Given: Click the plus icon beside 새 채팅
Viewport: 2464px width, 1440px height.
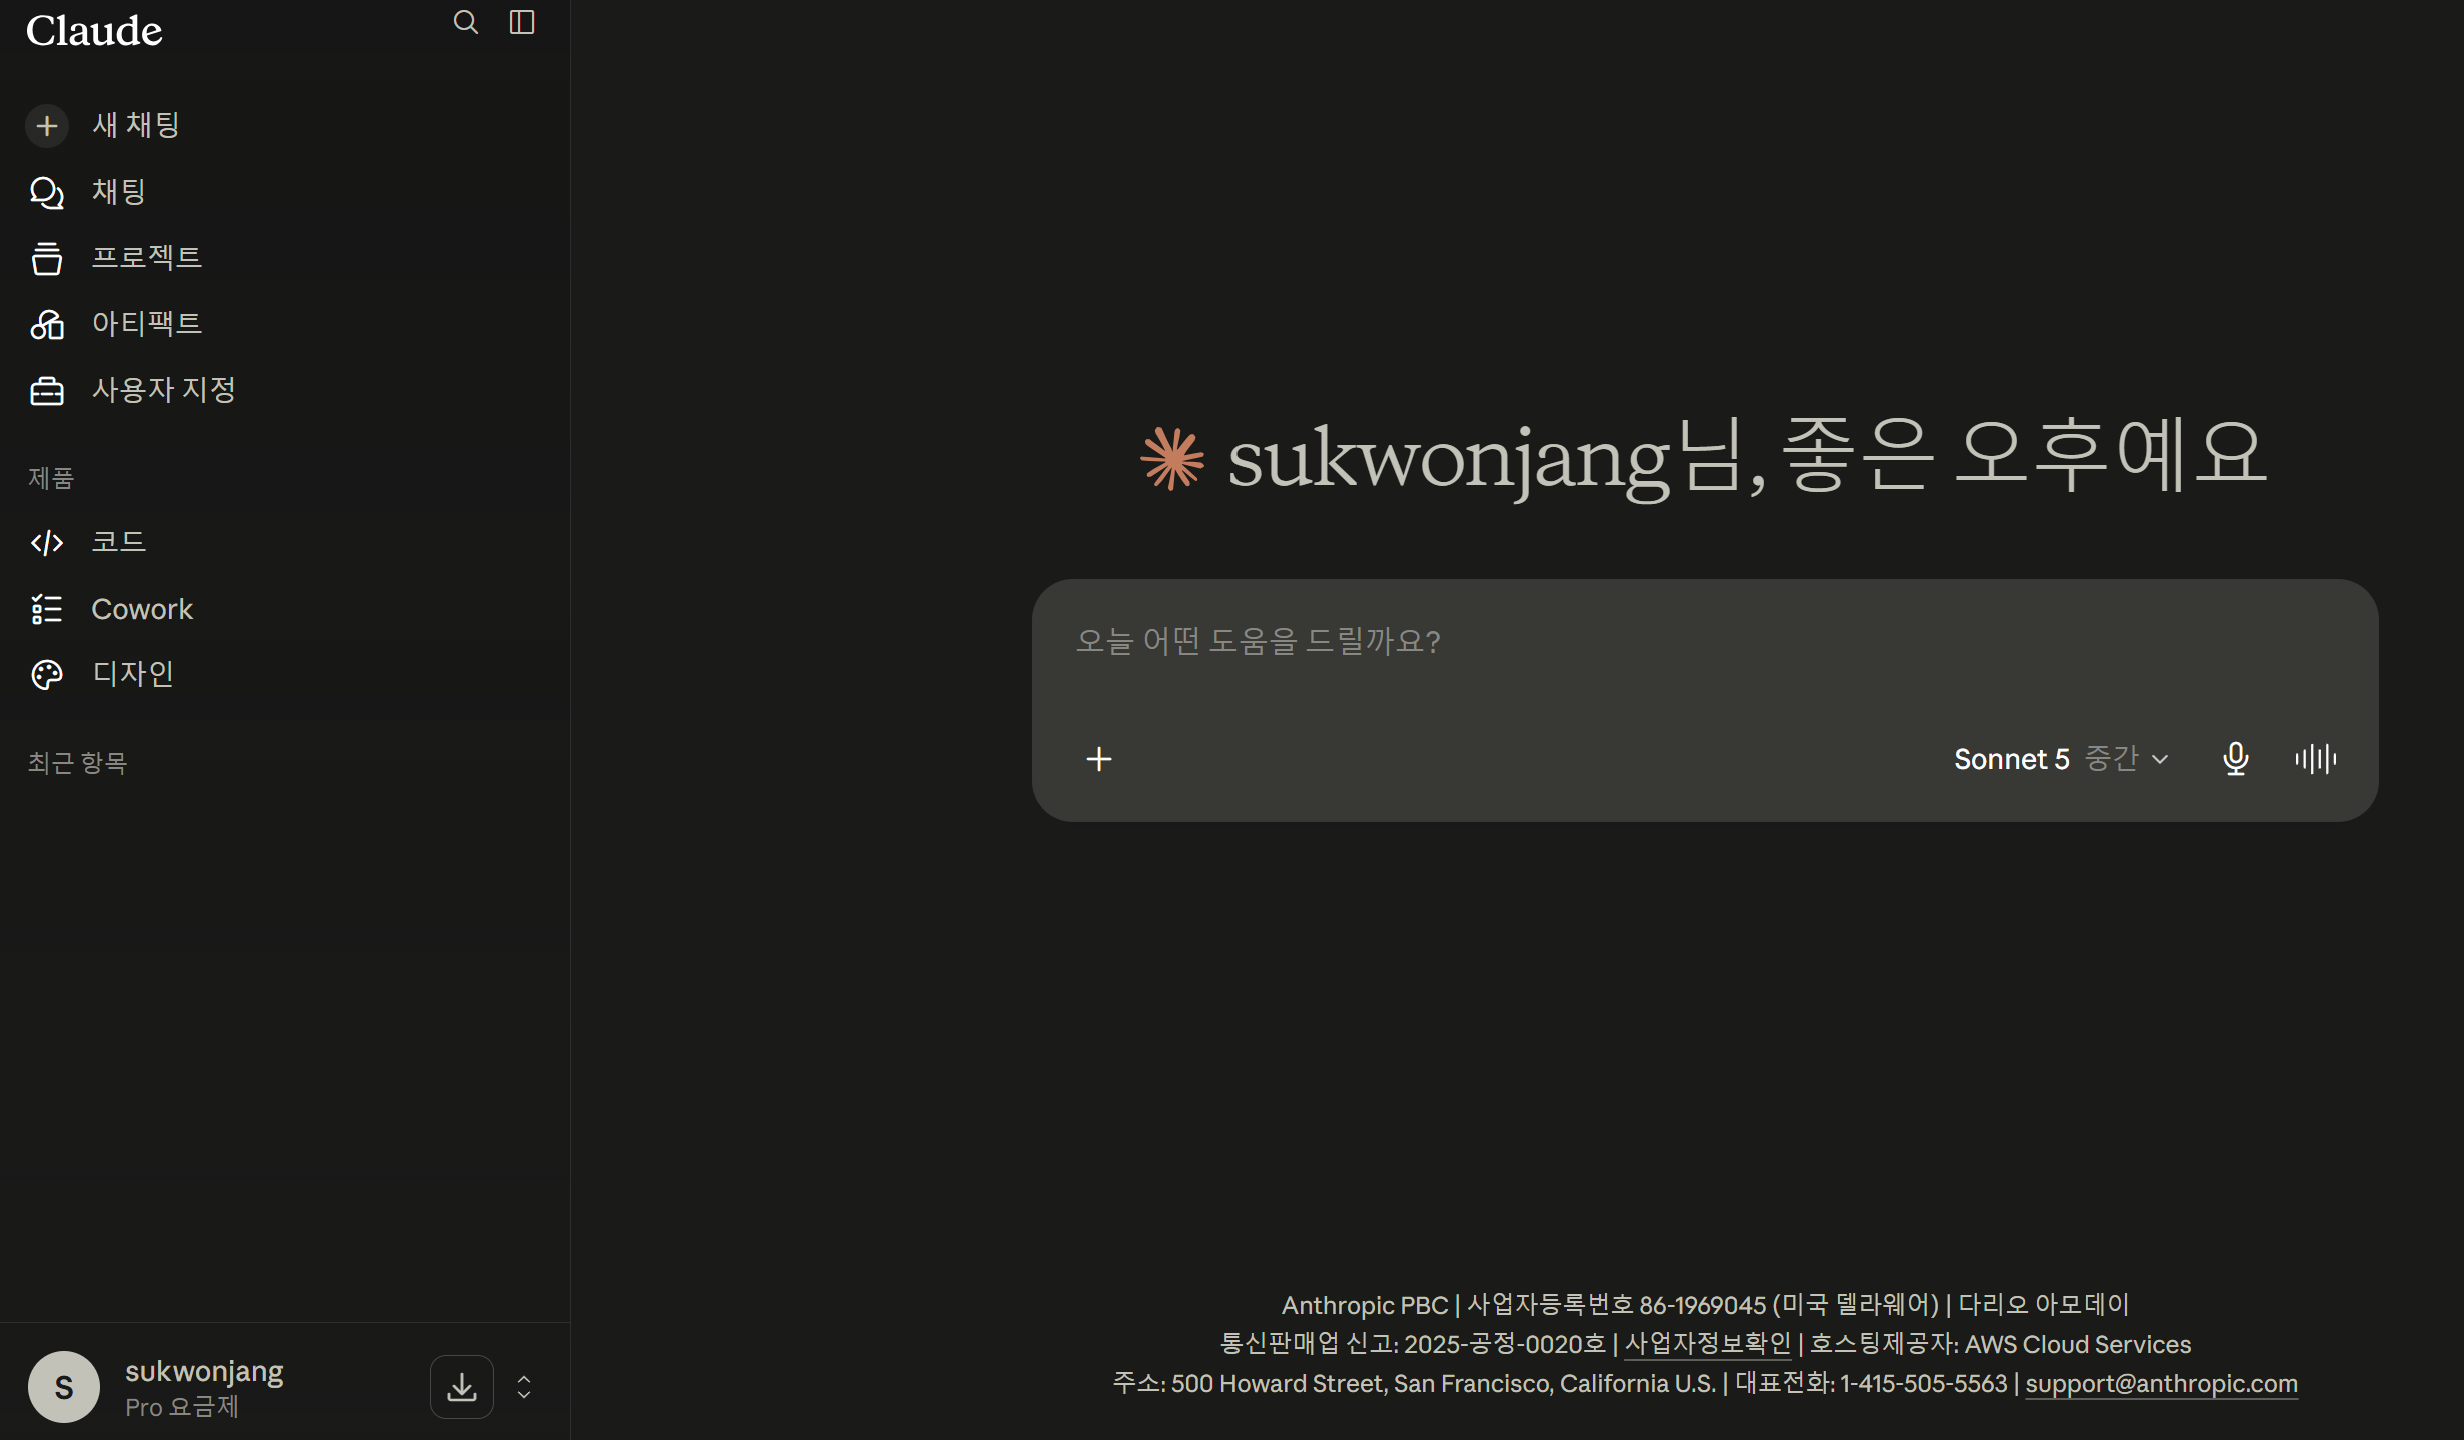Looking at the screenshot, I should click(47, 126).
